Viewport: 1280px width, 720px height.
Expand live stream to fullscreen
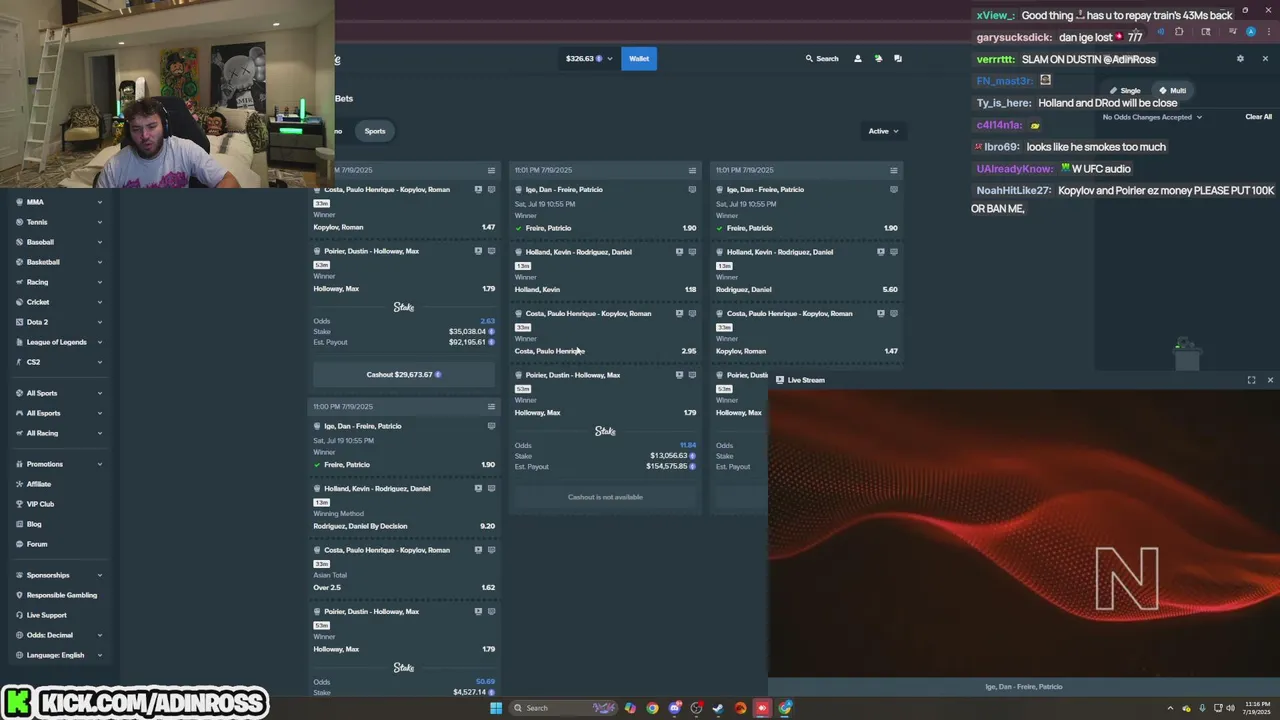tap(1251, 380)
